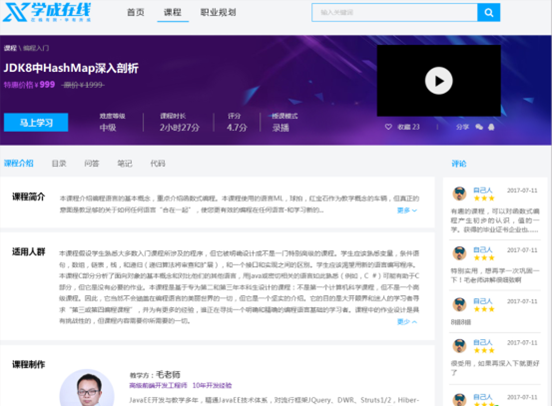Click star rating on the 特别实用 review
Viewport: 552px width, 406px height.
pyautogui.click(x=484, y=258)
